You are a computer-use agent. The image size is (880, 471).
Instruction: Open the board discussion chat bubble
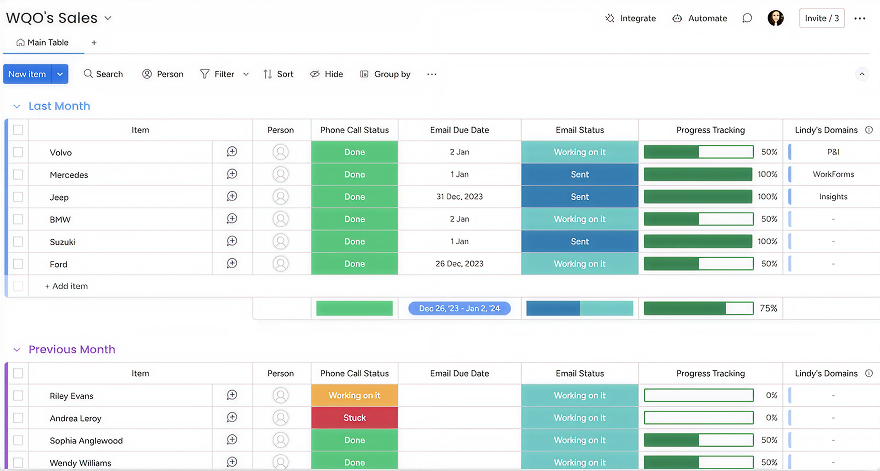(x=747, y=18)
